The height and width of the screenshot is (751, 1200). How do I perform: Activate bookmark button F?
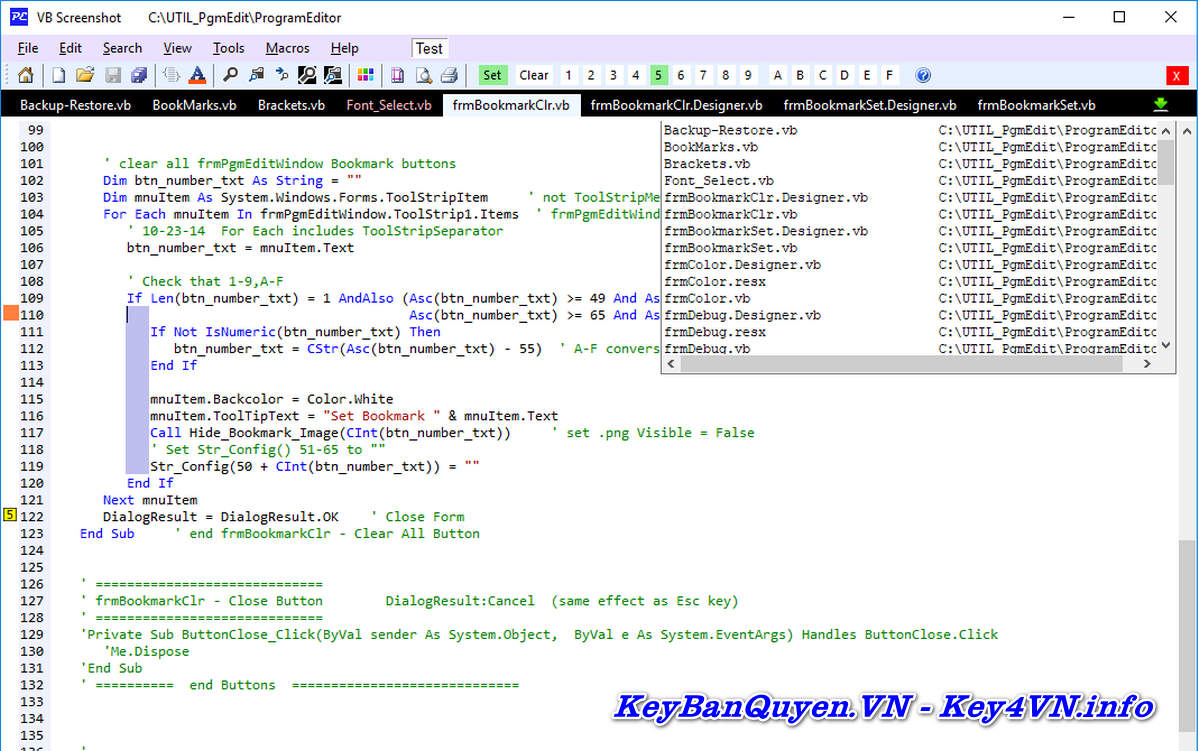pyautogui.click(x=890, y=75)
